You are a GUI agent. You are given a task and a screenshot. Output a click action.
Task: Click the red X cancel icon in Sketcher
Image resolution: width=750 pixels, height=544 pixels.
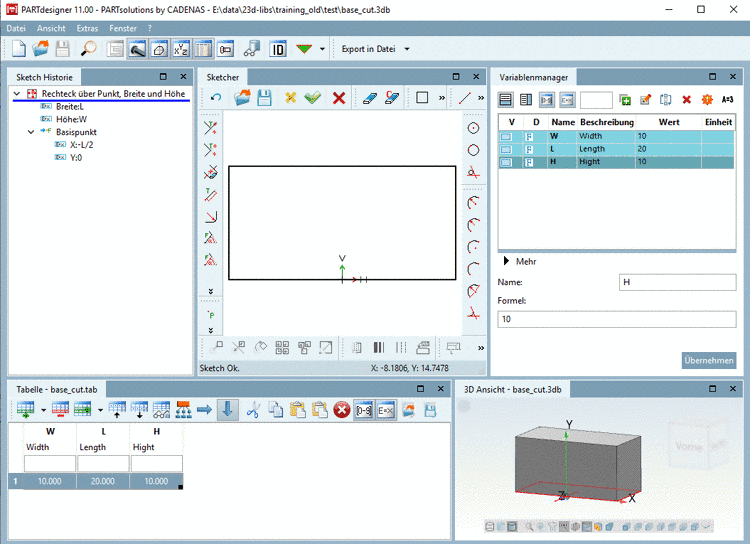[x=339, y=98]
